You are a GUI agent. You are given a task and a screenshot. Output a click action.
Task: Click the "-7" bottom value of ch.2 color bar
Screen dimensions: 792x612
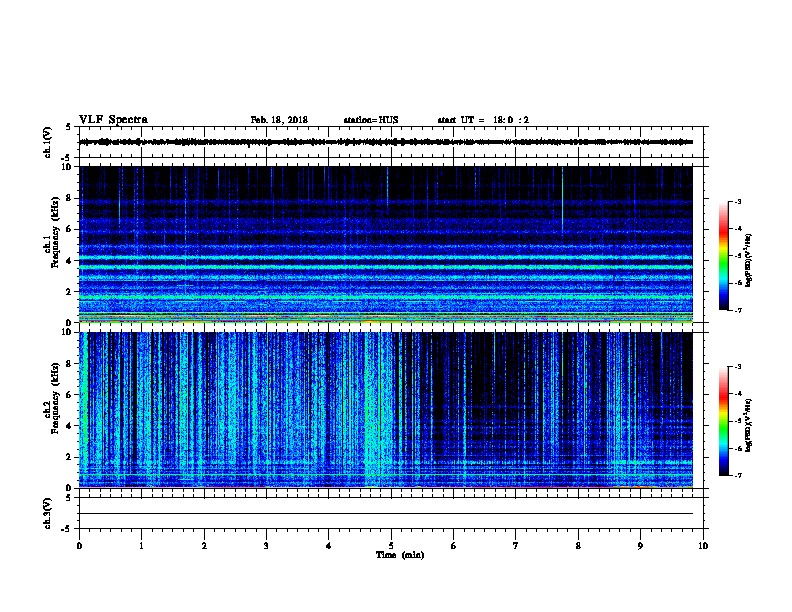738,476
